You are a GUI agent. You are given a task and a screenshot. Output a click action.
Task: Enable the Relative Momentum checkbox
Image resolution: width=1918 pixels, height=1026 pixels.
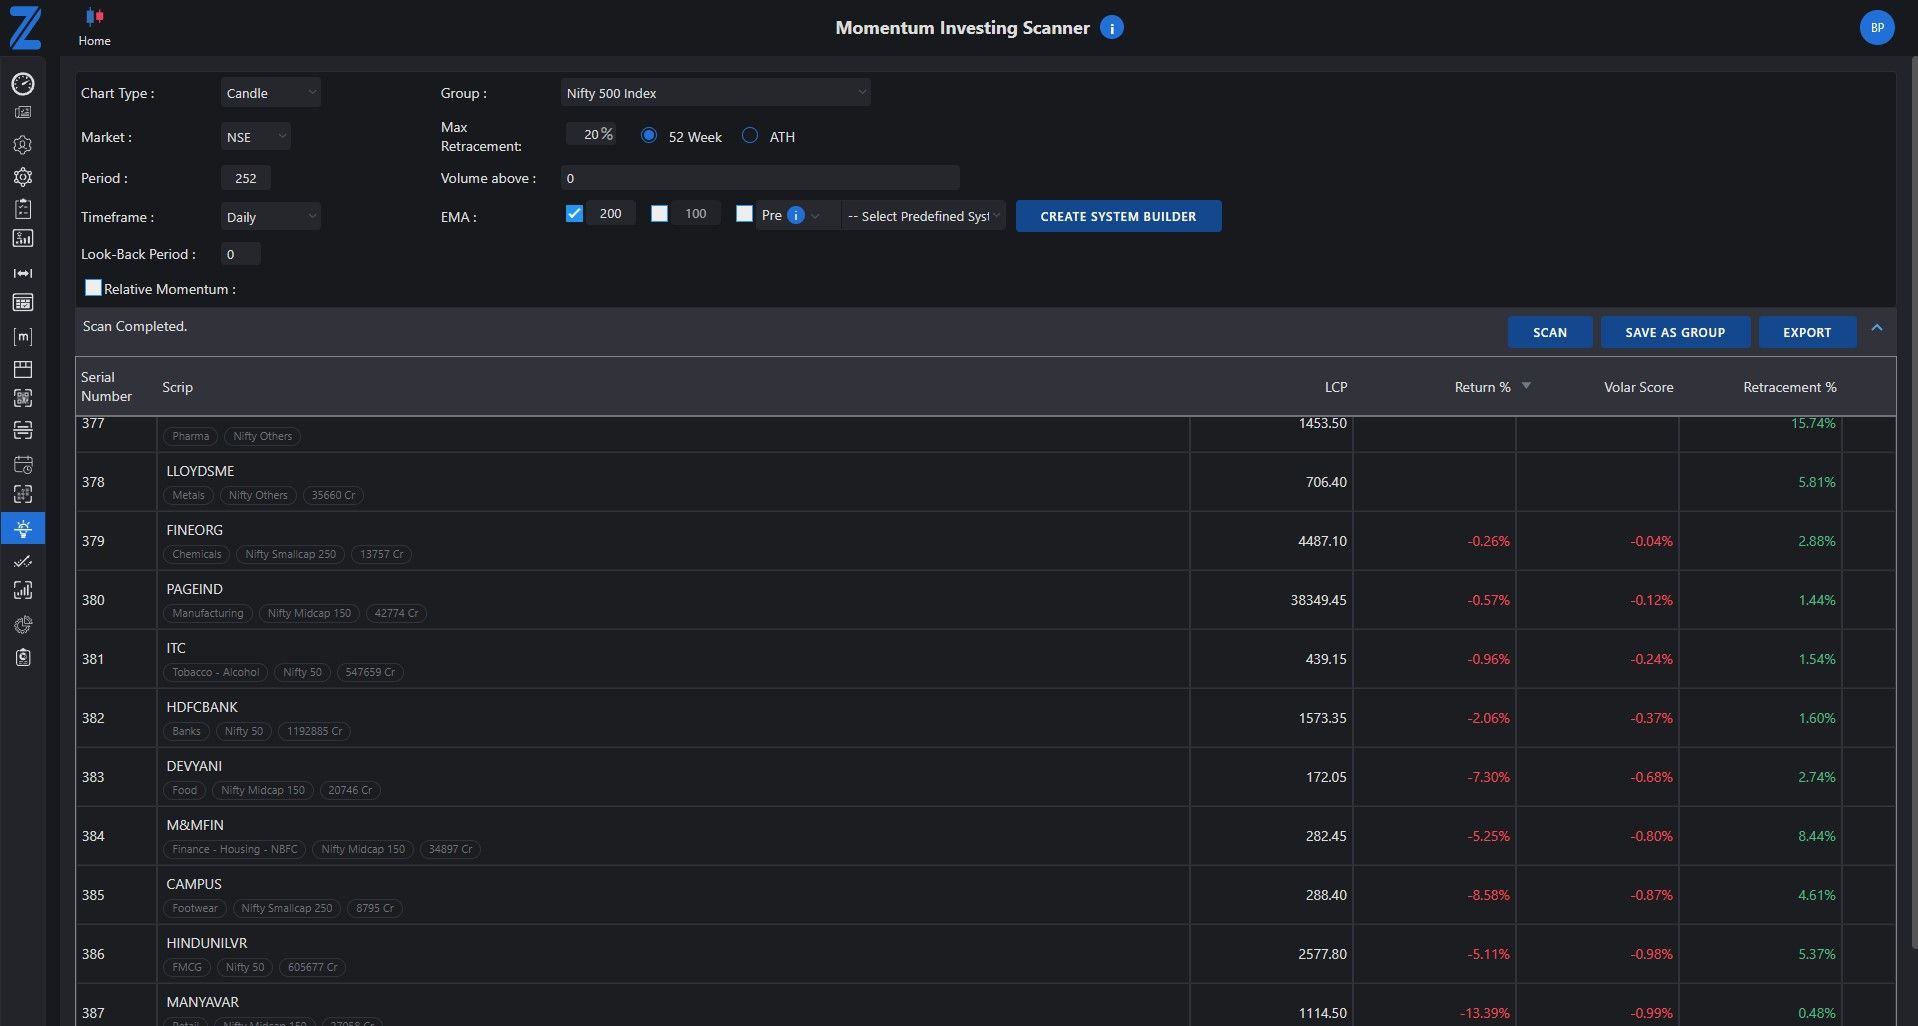click(x=93, y=288)
